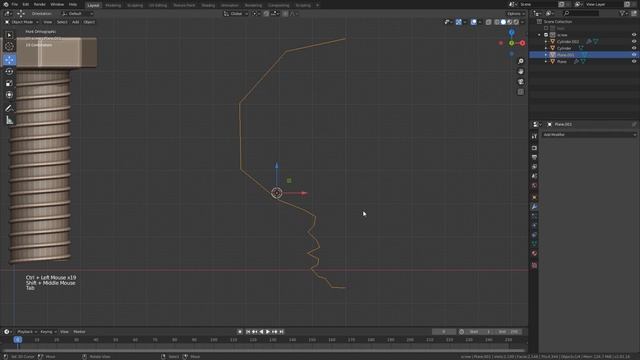
Task: Open the File menu
Action: [15, 4]
